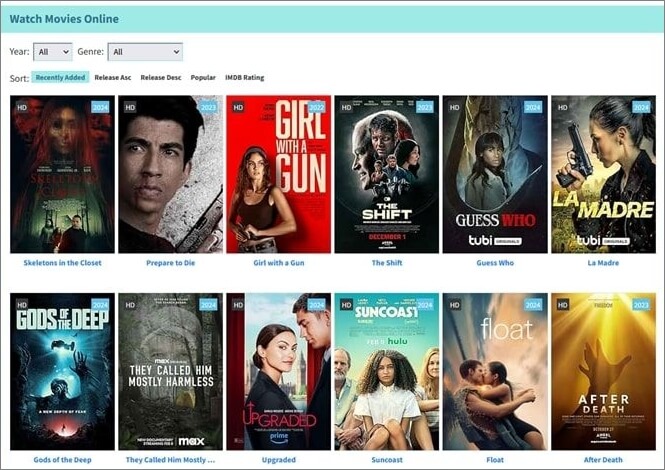Sort by Recently Added
The width and height of the screenshot is (665, 470).
click(60, 77)
